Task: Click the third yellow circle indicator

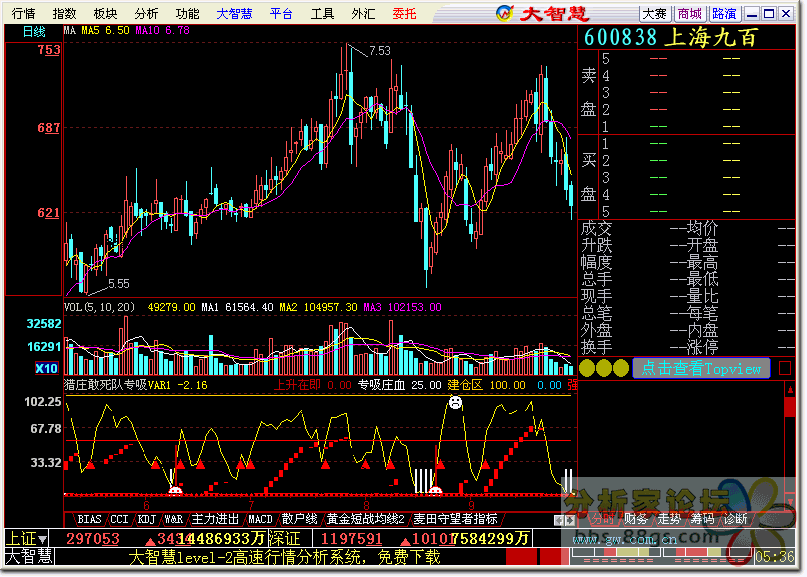Action: click(621, 368)
